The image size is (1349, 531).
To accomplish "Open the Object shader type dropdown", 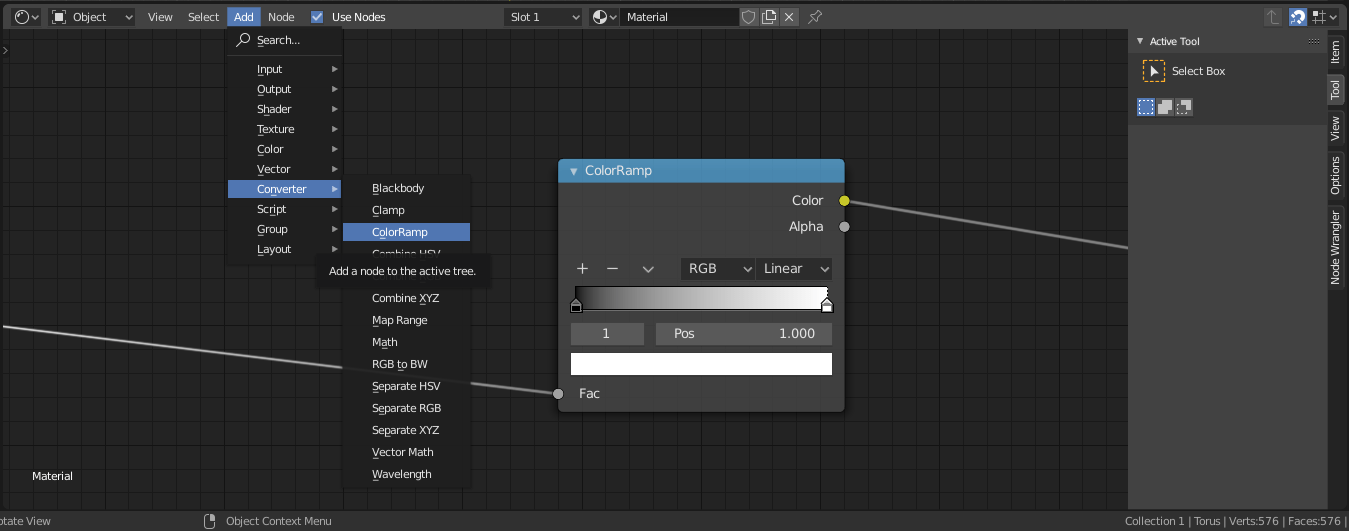I will tap(93, 17).
